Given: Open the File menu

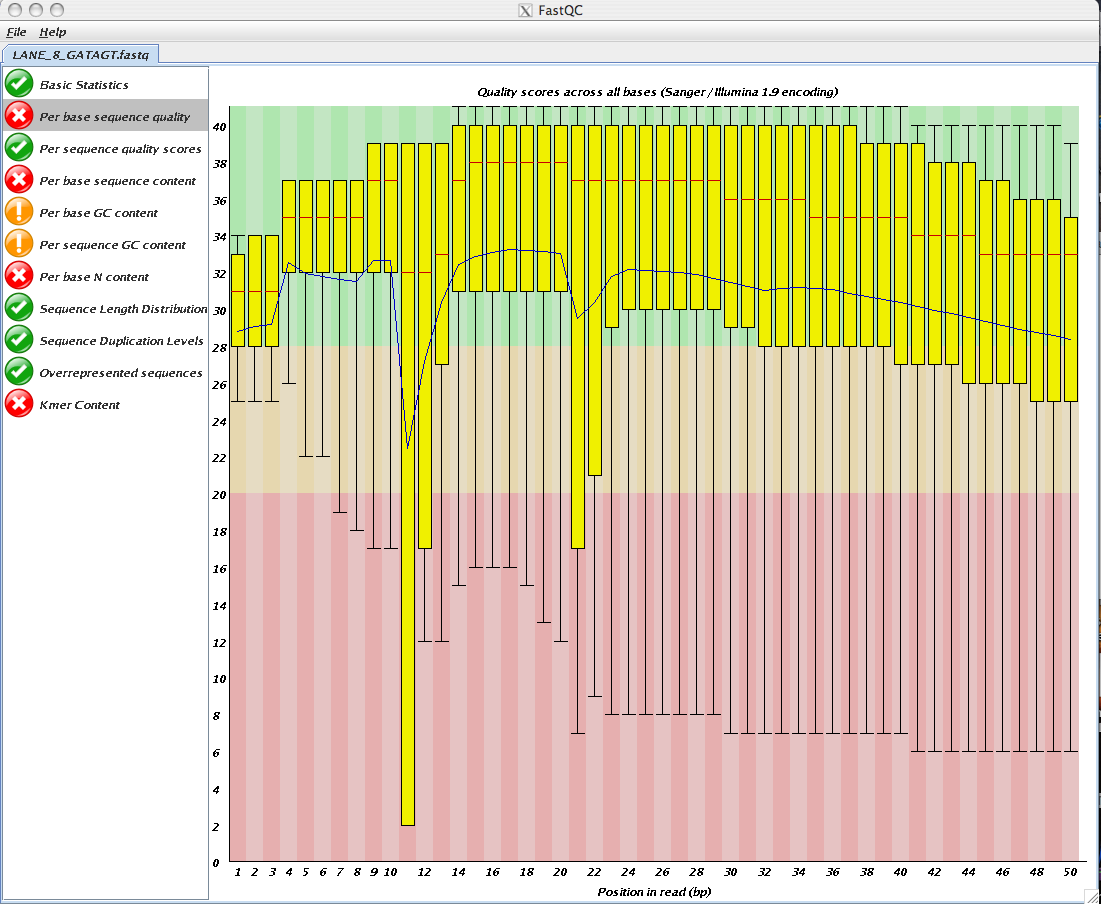Looking at the screenshot, I should coord(16,32).
